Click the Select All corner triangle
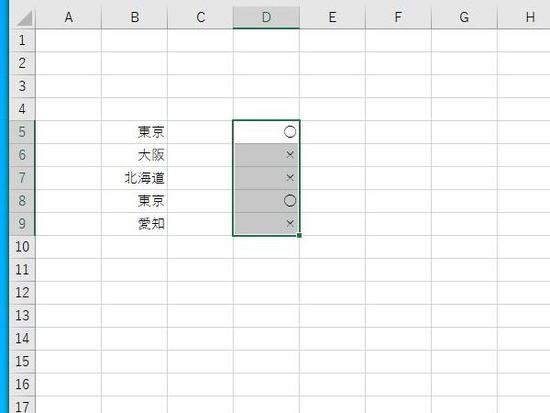 click(x=23, y=18)
